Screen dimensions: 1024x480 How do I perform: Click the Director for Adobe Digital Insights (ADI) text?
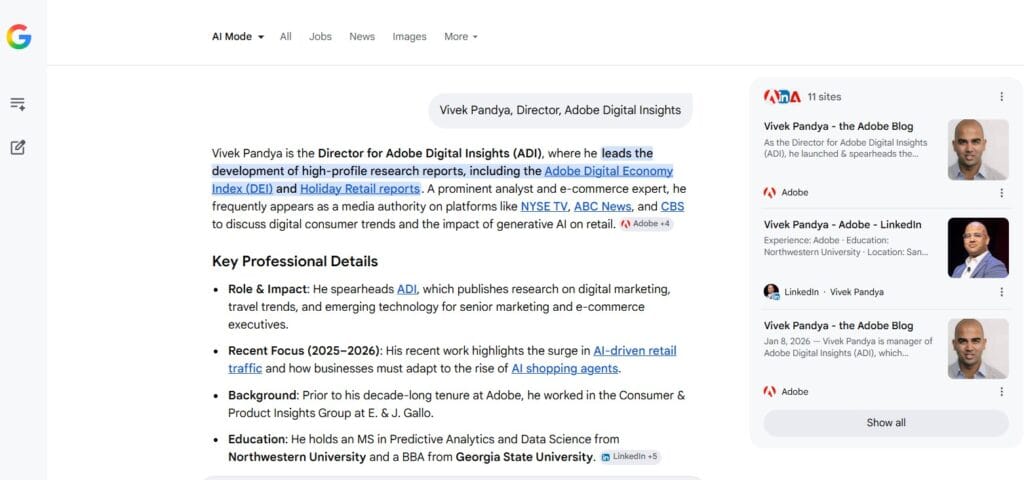pyautogui.click(x=430, y=153)
